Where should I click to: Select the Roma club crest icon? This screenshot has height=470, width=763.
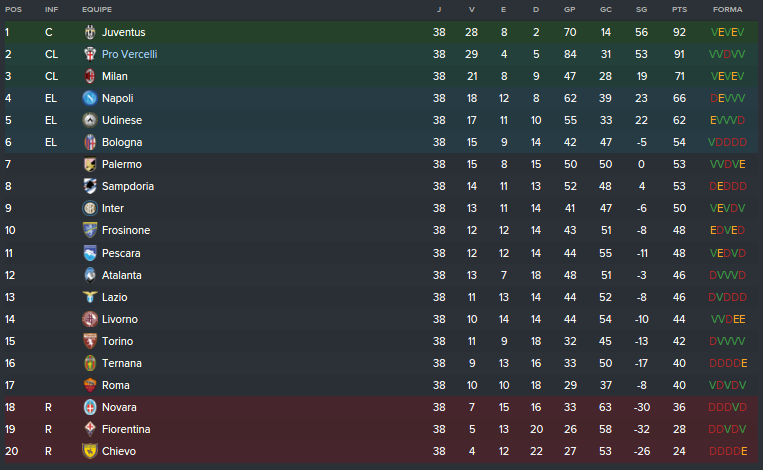click(x=90, y=385)
